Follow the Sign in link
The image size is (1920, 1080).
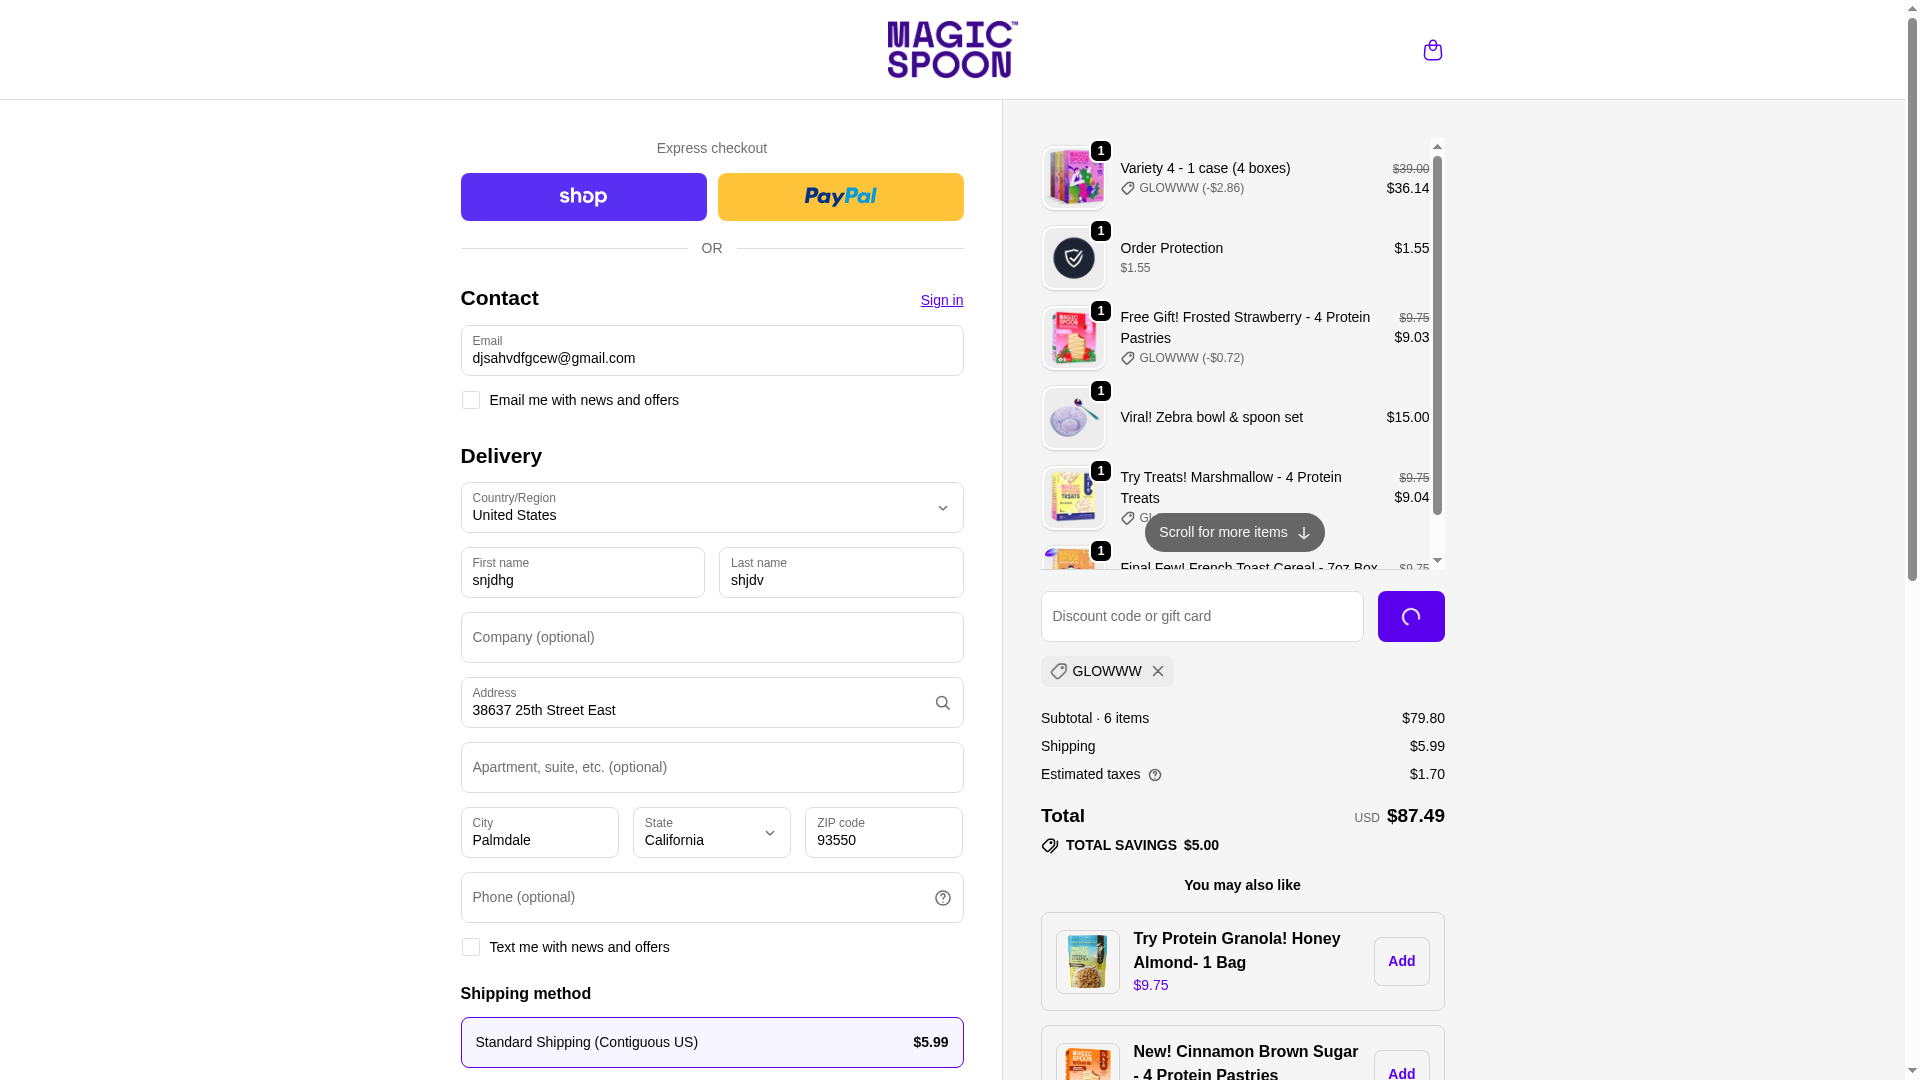pos(941,300)
